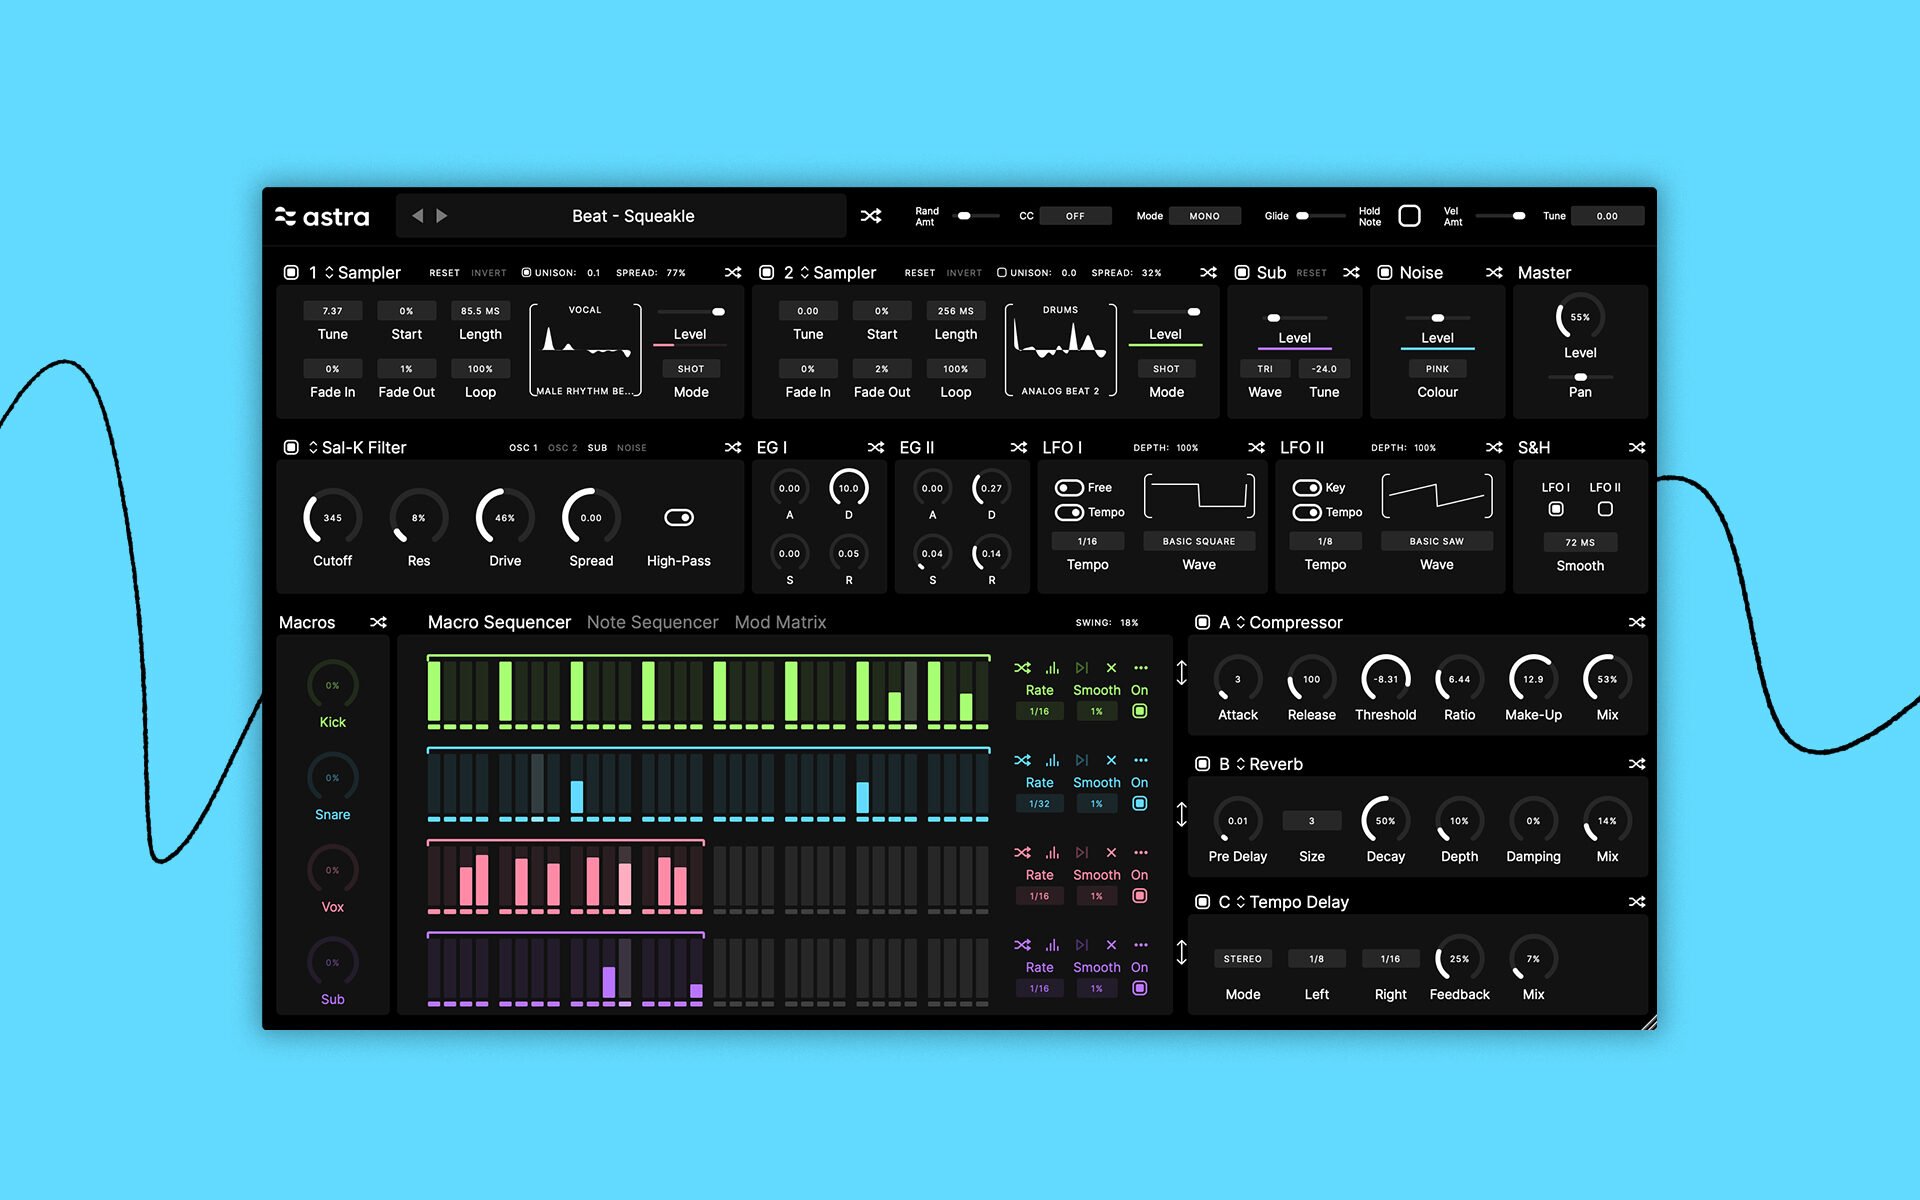Expand oscillator 1 Sampler type selector

tap(329, 273)
